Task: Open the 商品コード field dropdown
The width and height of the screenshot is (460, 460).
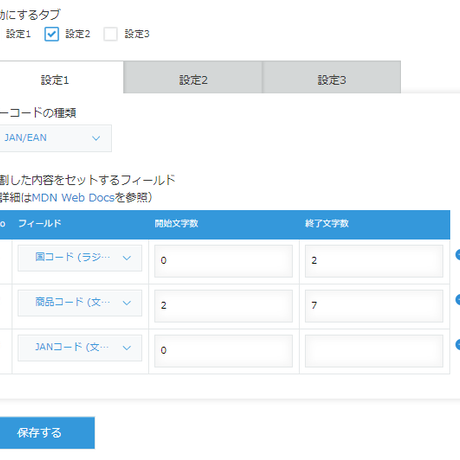Action: pyautogui.click(x=80, y=303)
